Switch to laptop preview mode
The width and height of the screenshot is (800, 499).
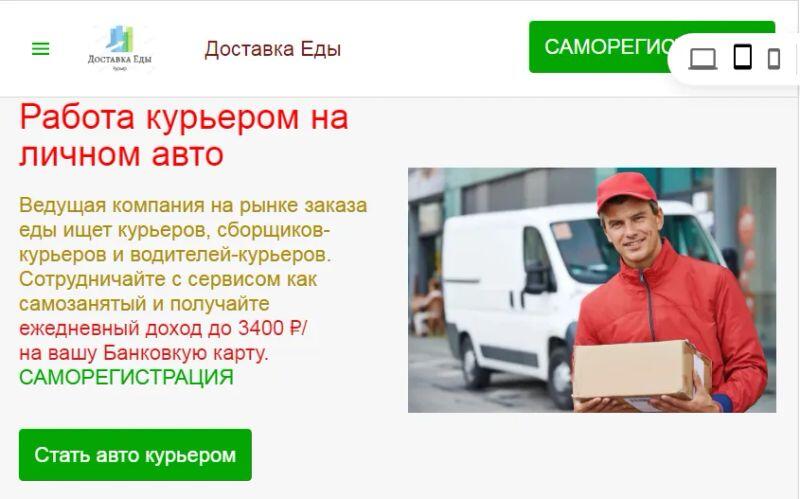tap(703, 58)
